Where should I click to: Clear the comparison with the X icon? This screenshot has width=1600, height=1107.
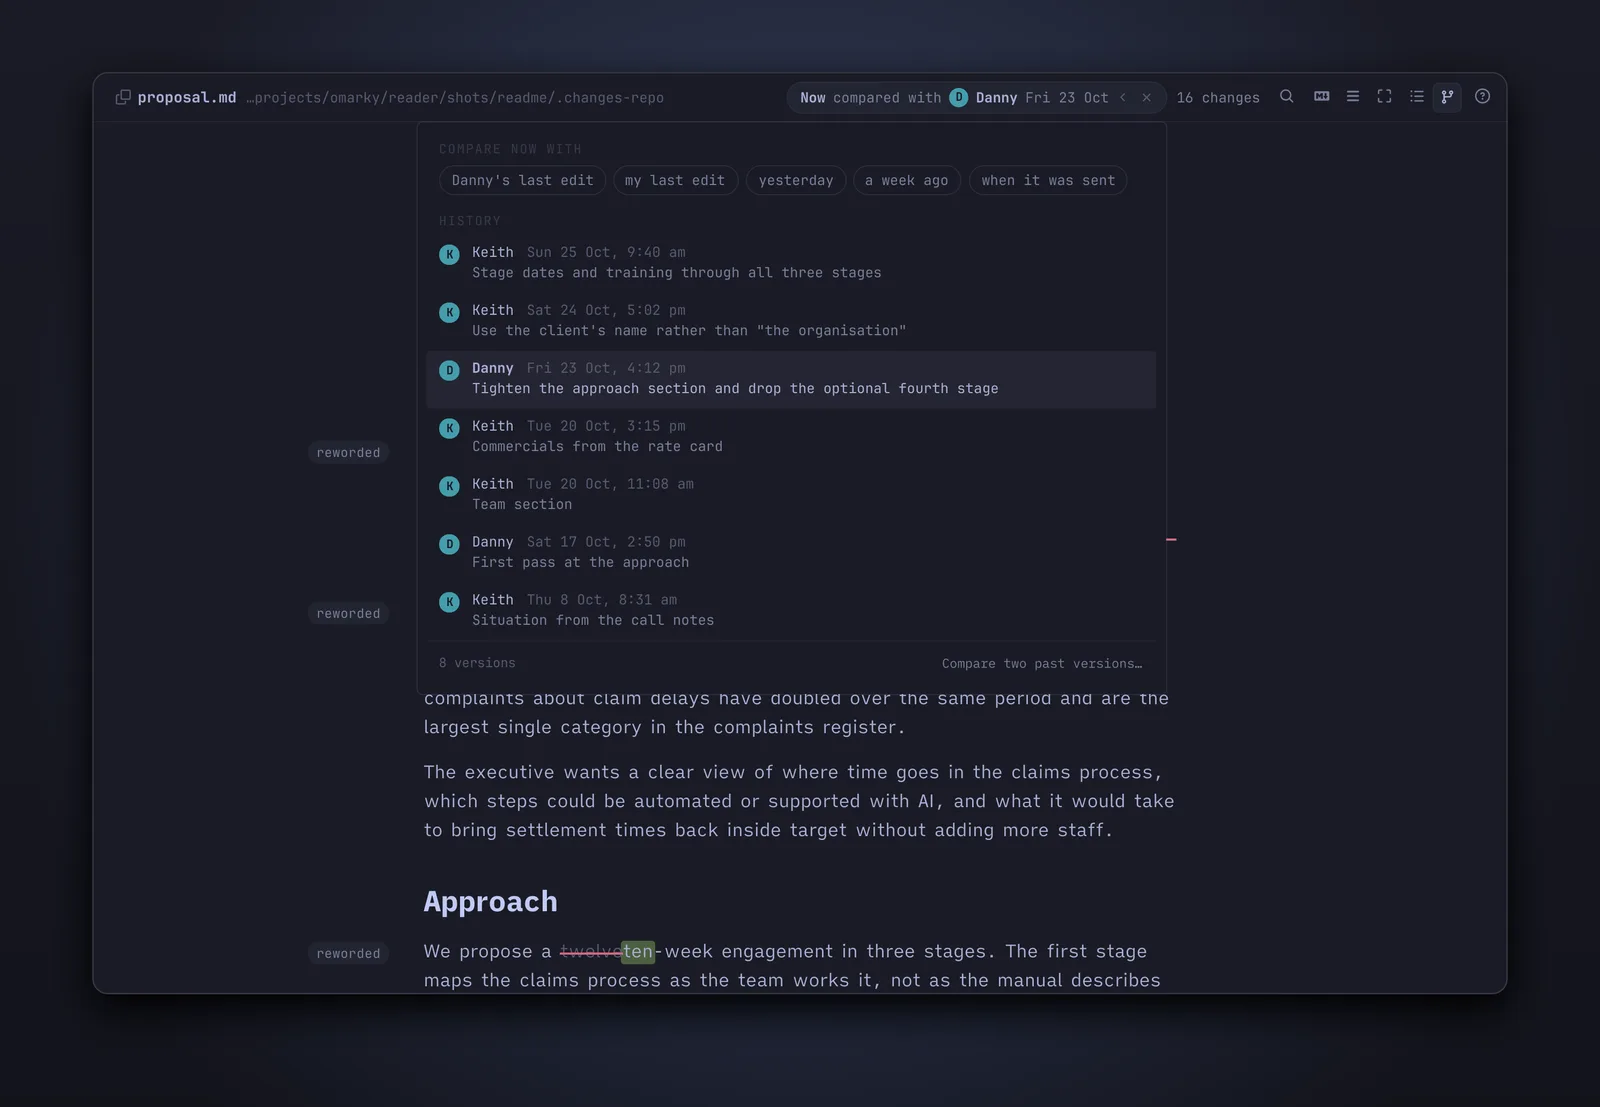[1147, 97]
